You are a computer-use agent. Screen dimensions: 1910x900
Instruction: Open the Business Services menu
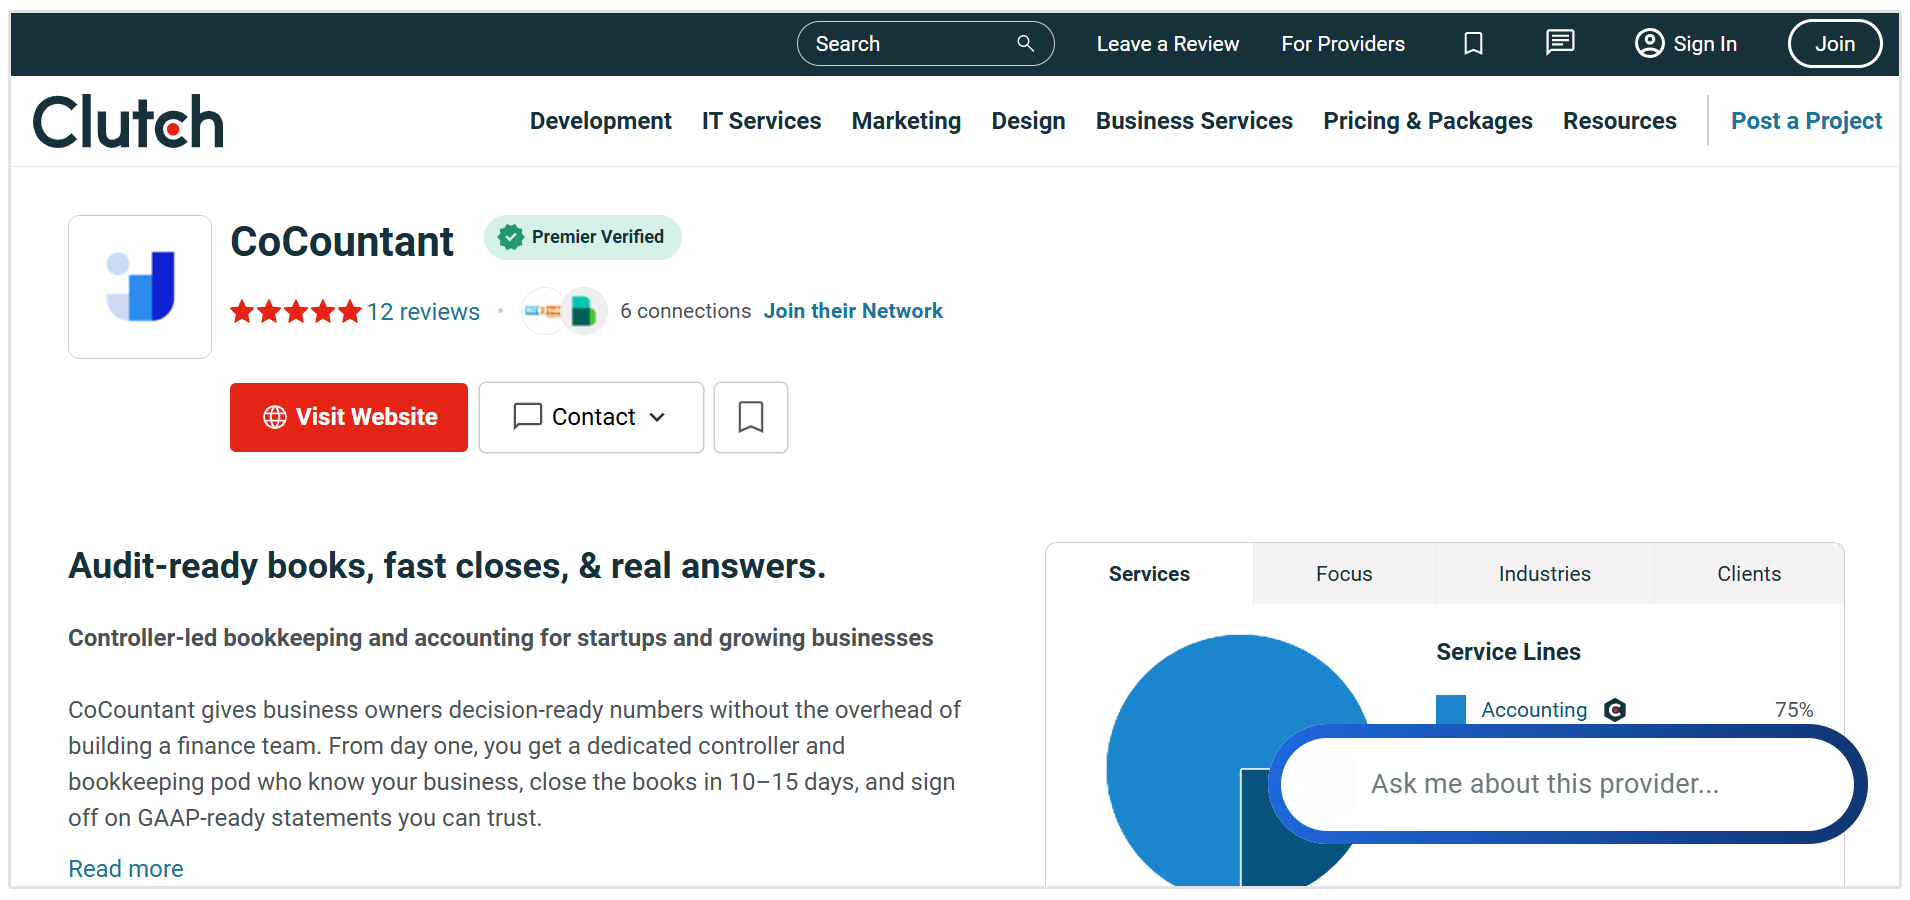[x=1194, y=121]
